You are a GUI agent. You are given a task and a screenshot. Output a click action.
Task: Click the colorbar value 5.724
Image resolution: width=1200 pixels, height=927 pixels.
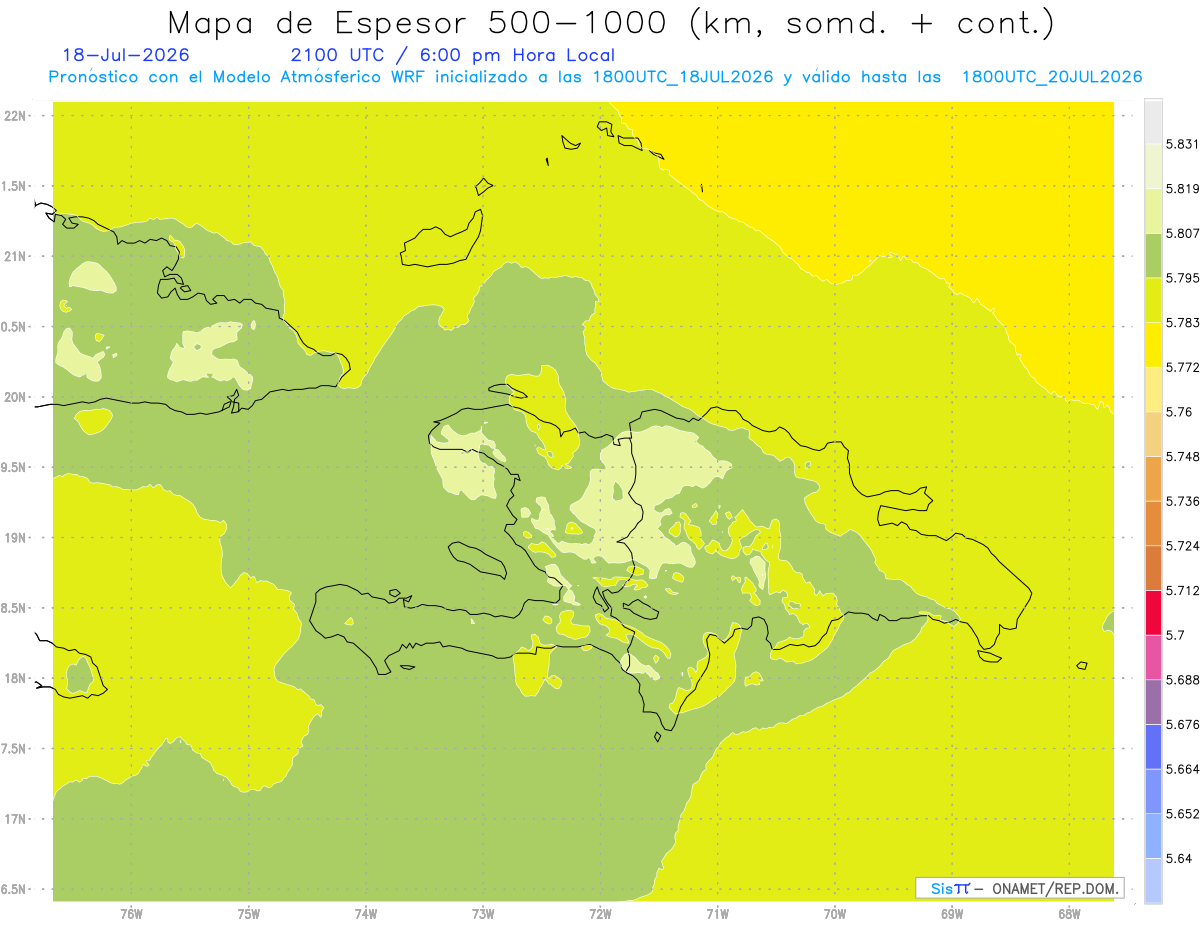click(x=1183, y=546)
